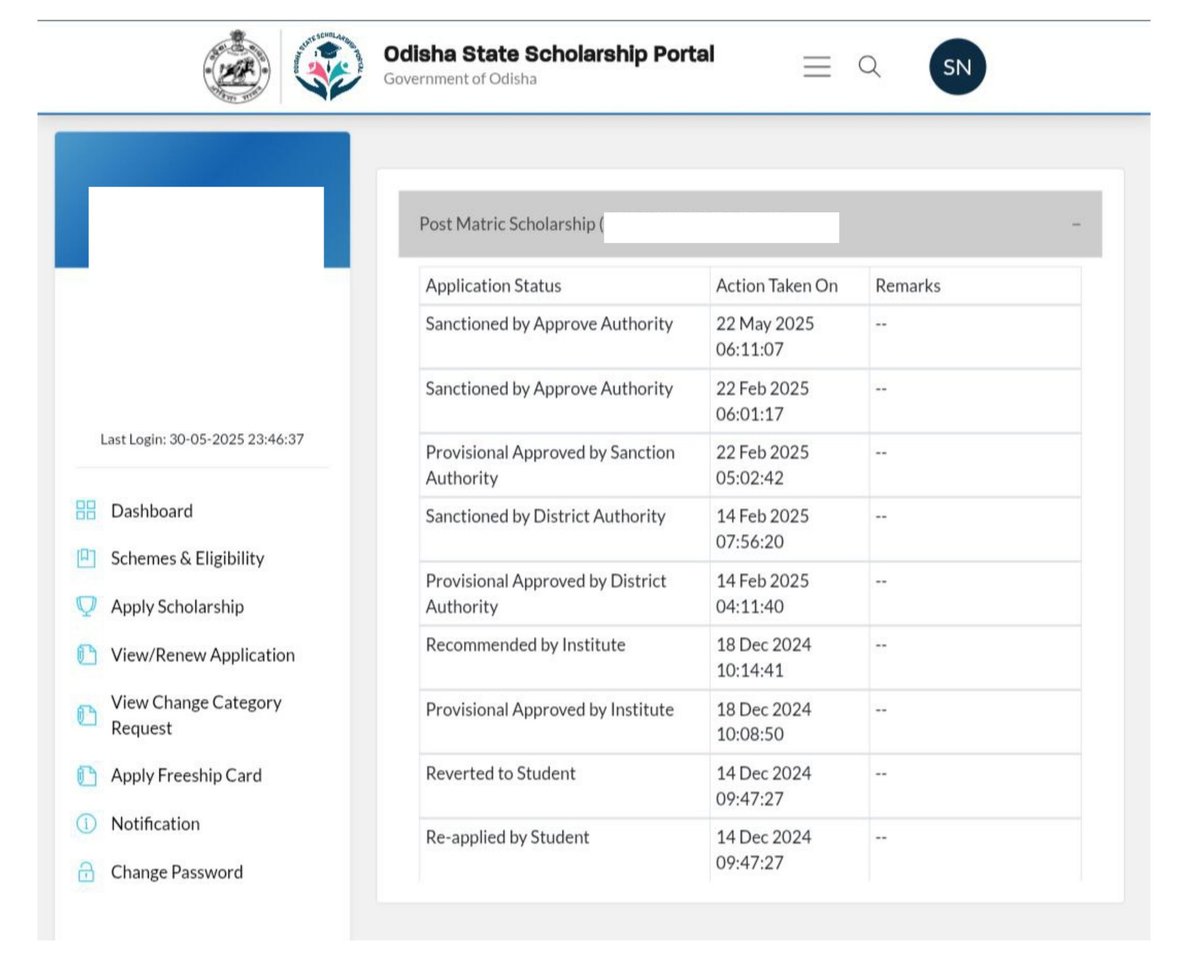
Task: Open View Change Category Request
Action: tap(197, 715)
